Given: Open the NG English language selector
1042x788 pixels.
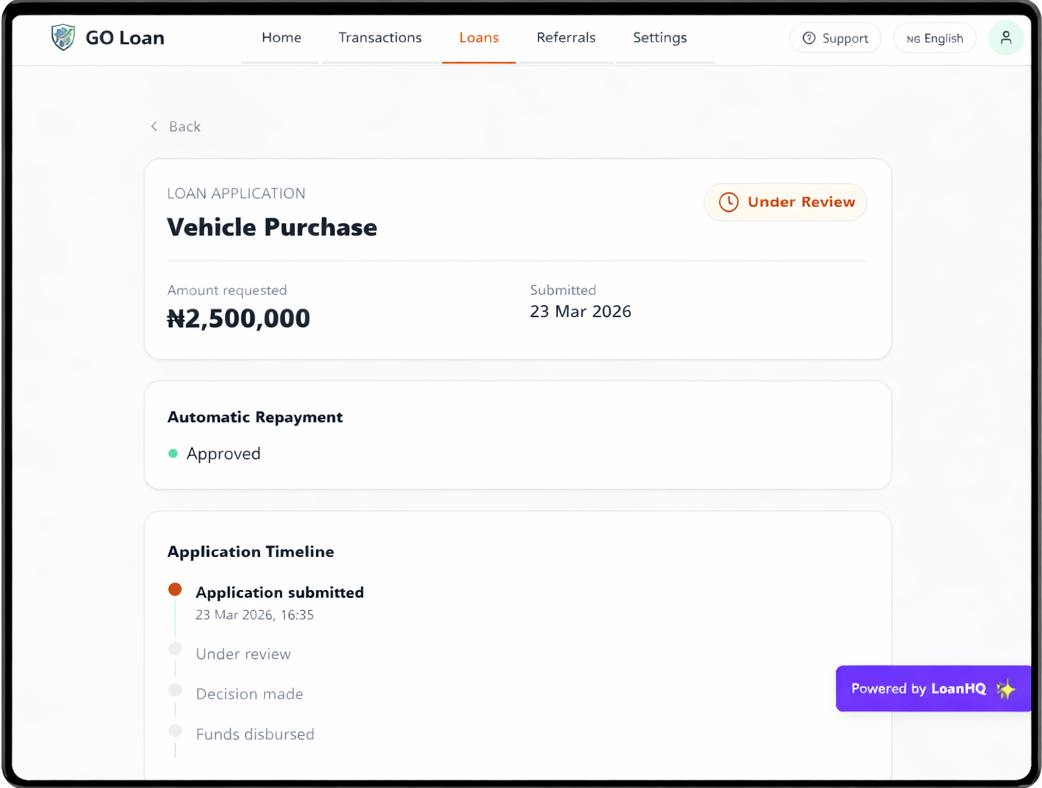Looking at the screenshot, I should coord(934,38).
